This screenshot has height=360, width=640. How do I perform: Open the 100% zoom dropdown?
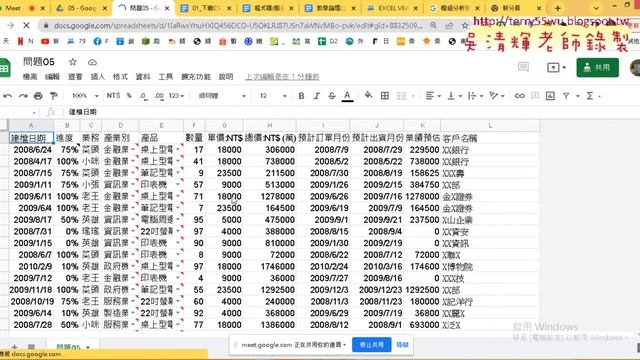pos(85,96)
